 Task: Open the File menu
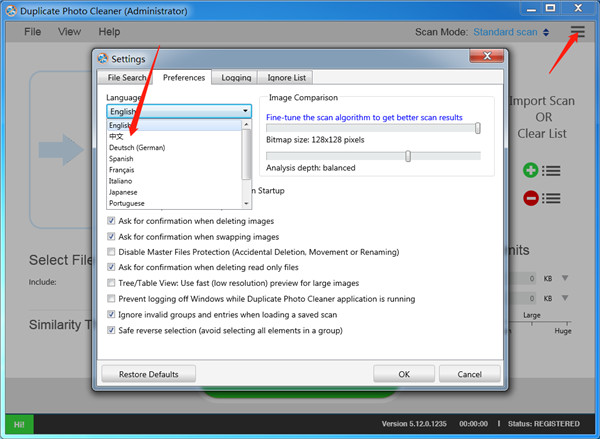click(x=33, y=32)
